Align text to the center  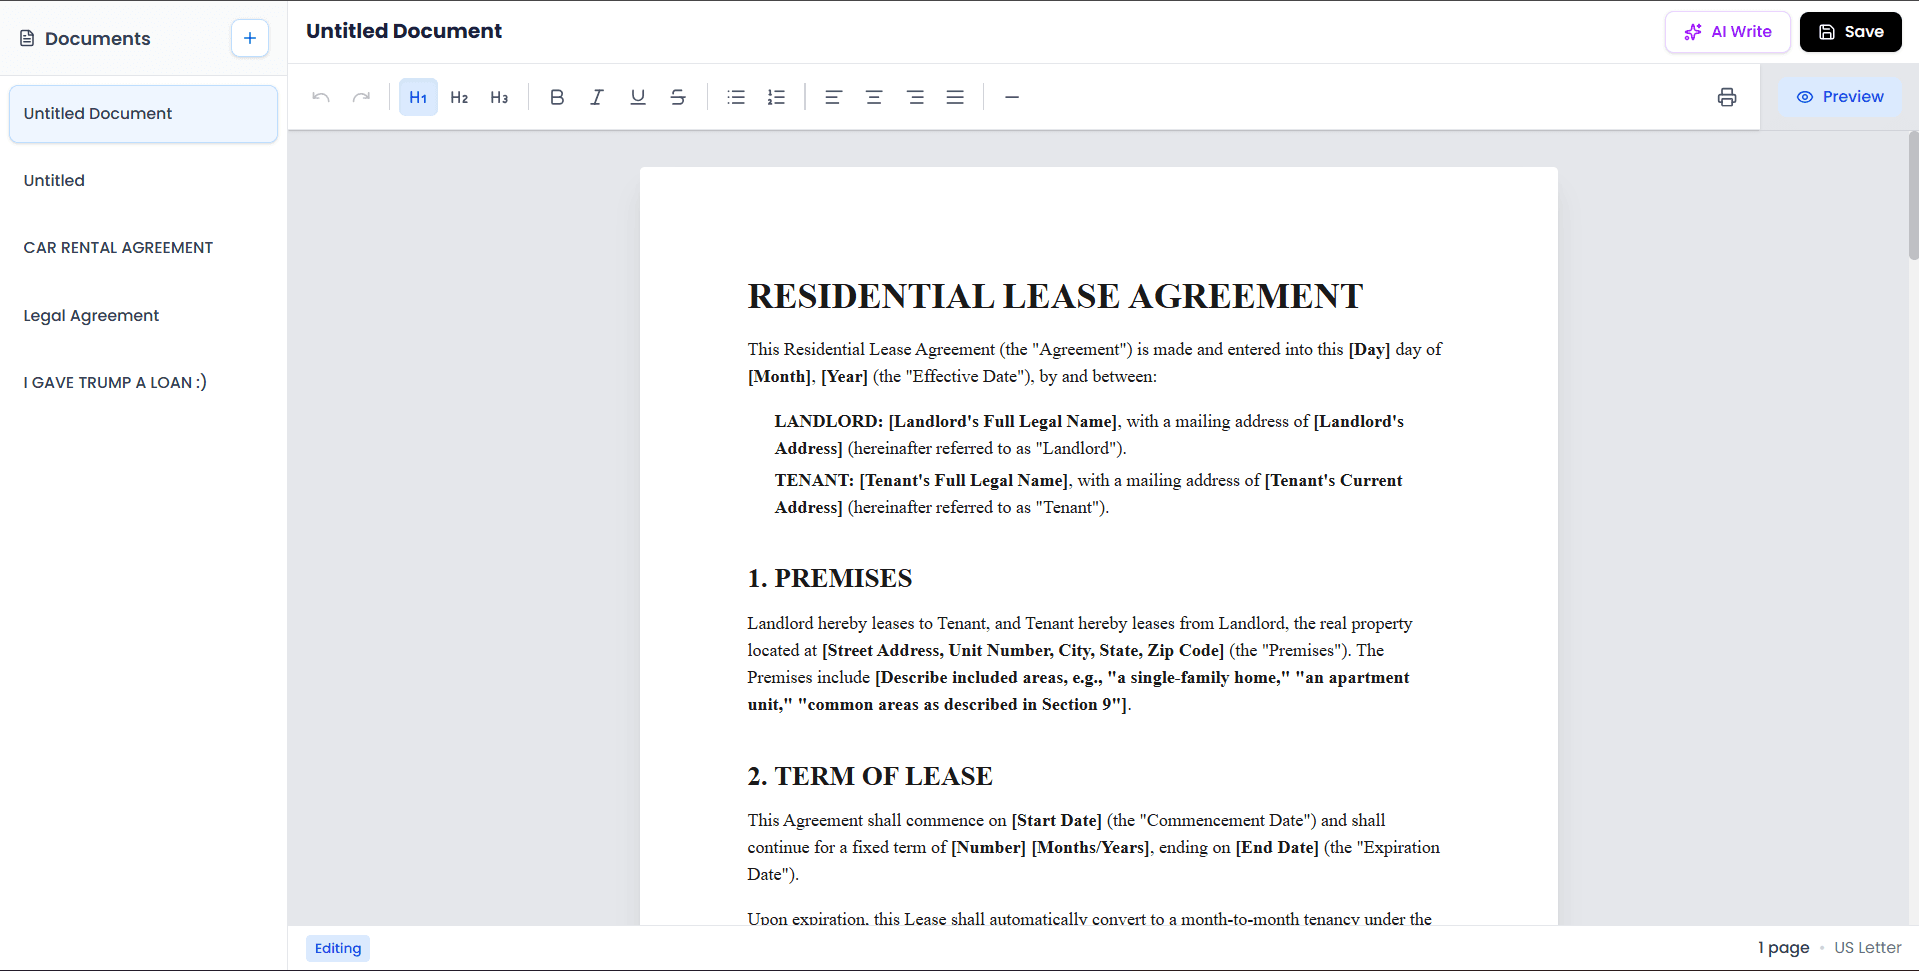pyautogui.click(x=874, y=97)
